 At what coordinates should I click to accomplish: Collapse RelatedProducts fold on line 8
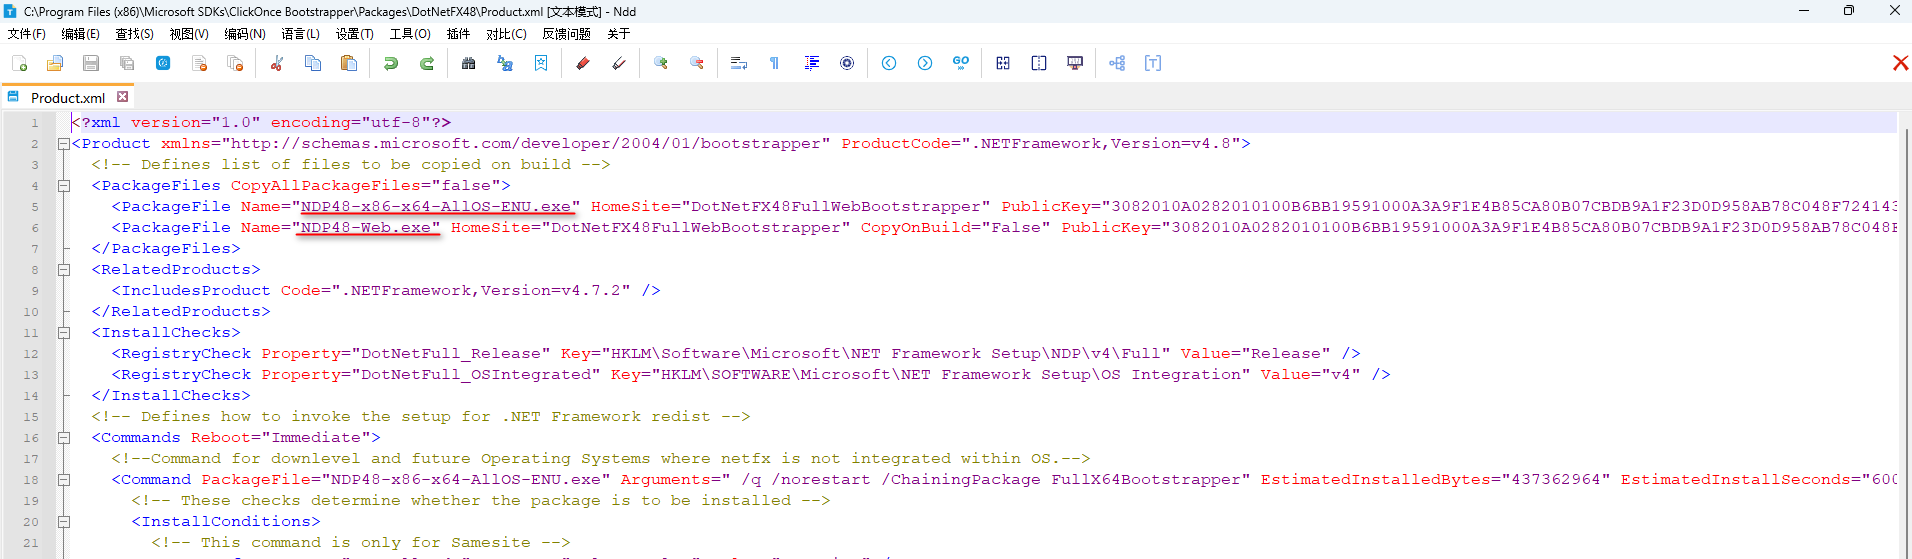point(64,270)
